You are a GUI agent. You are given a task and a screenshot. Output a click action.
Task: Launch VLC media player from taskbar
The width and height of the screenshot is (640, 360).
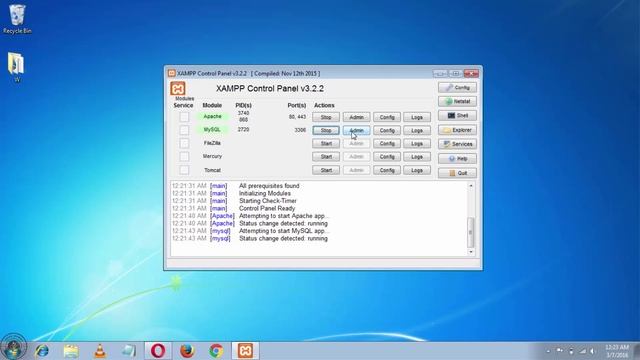coord(100,351)
